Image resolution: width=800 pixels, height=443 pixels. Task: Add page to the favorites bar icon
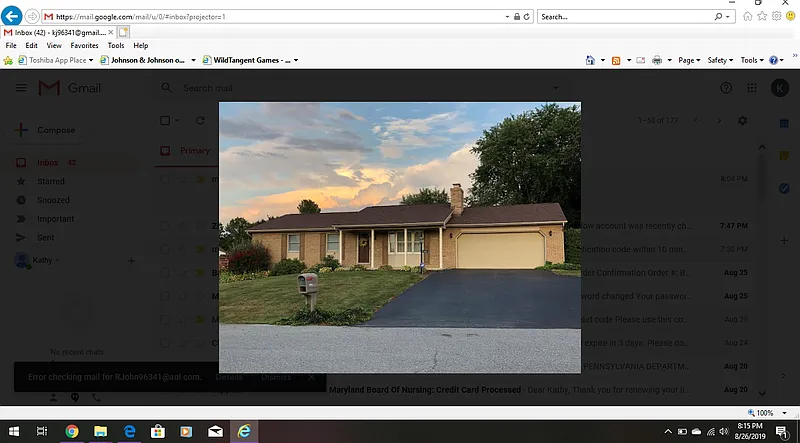(x=8, y=60)
